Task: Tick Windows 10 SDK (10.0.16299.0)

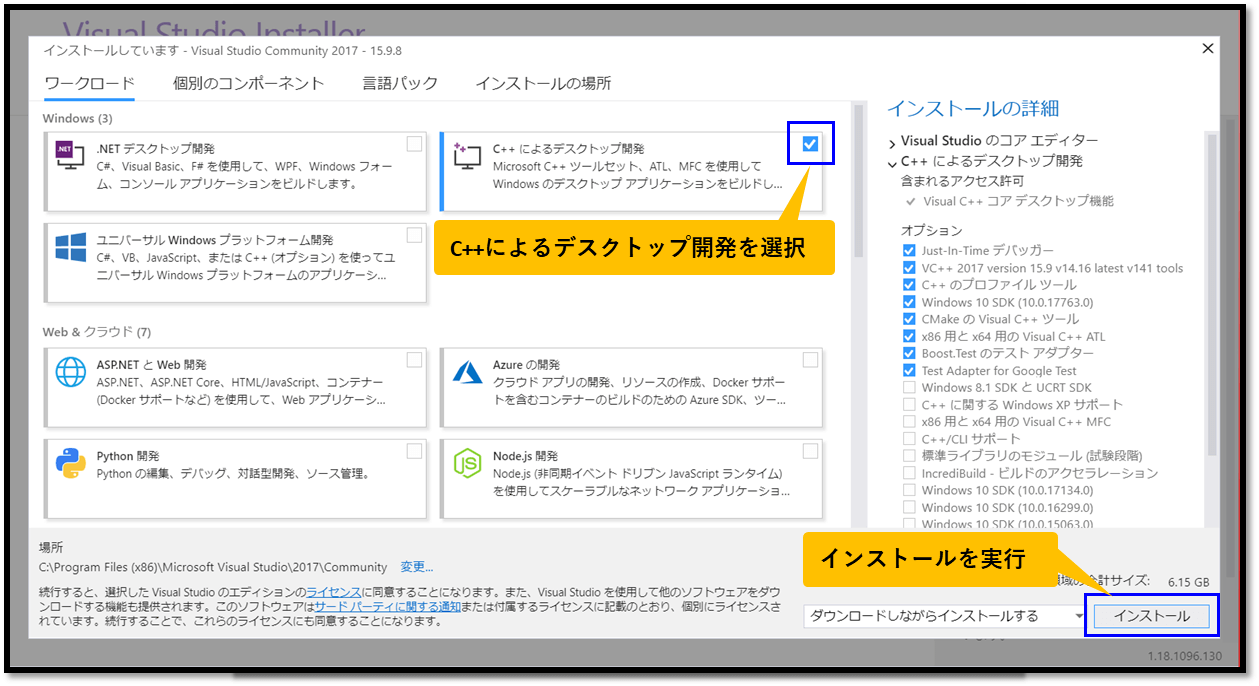Action: tap(909, 507)
